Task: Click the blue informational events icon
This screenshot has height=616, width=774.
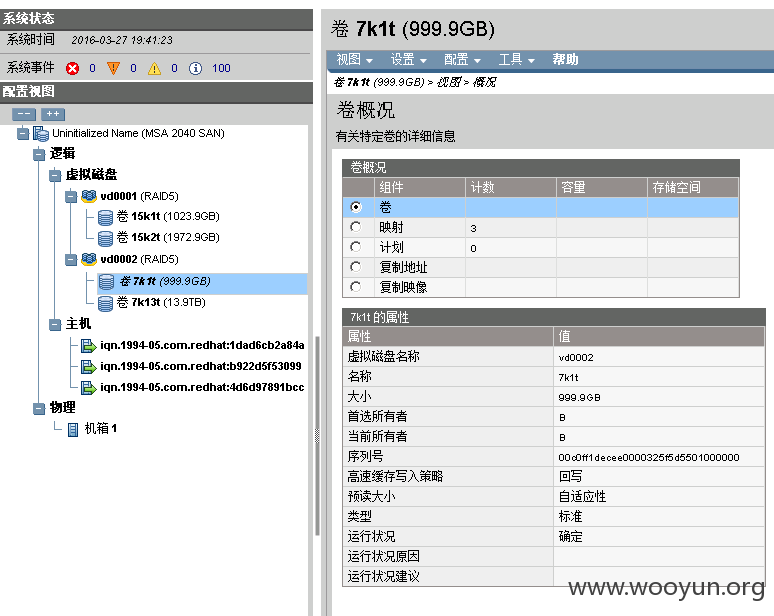Action: click(195, 68)
